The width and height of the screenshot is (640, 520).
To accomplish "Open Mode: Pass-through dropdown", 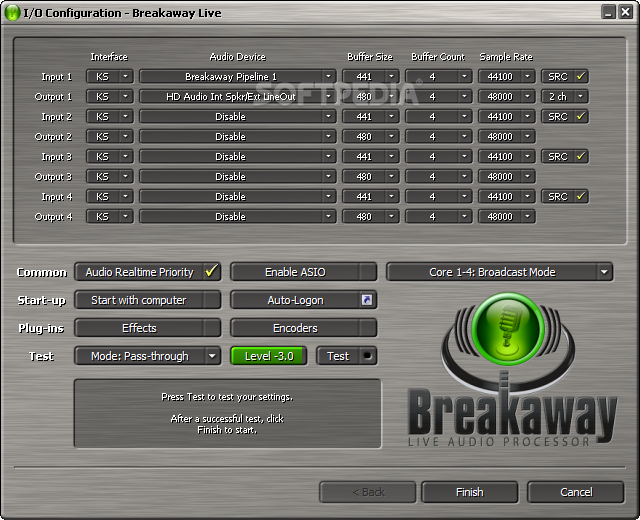I will pyautogui.click(x=148, y=356).
